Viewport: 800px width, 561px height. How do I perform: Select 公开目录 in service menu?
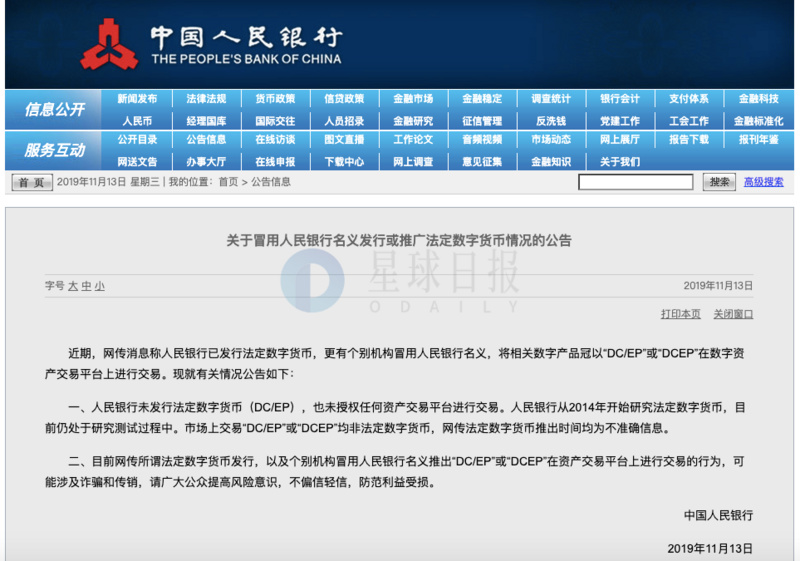tap(137, 139)
